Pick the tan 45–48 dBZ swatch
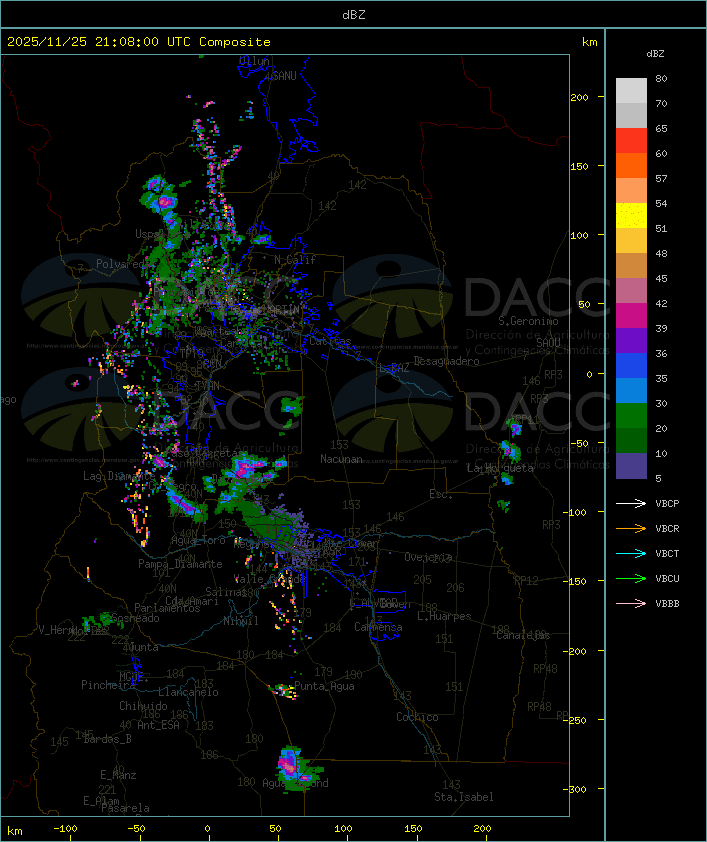Image resolution: width=707 pixels, height=842 pixels. tap(631, 265)
